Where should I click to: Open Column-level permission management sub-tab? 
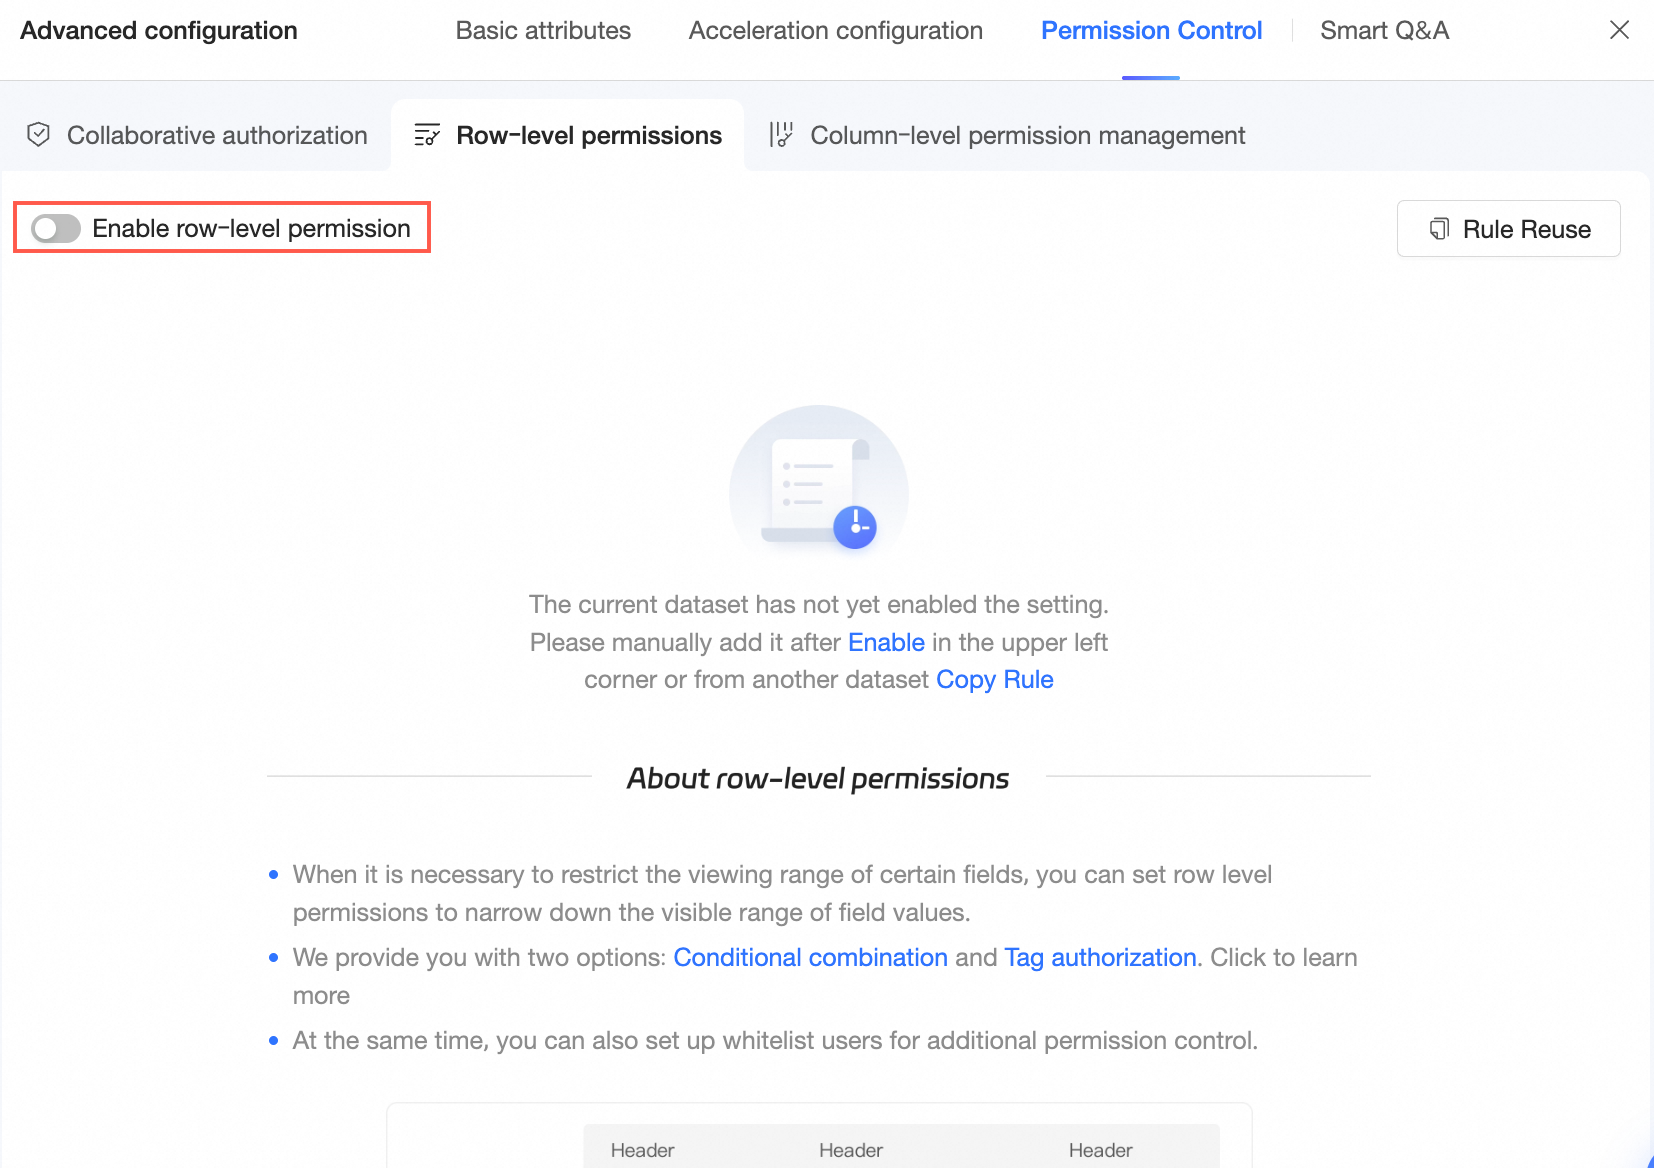tap(1027, 135)
